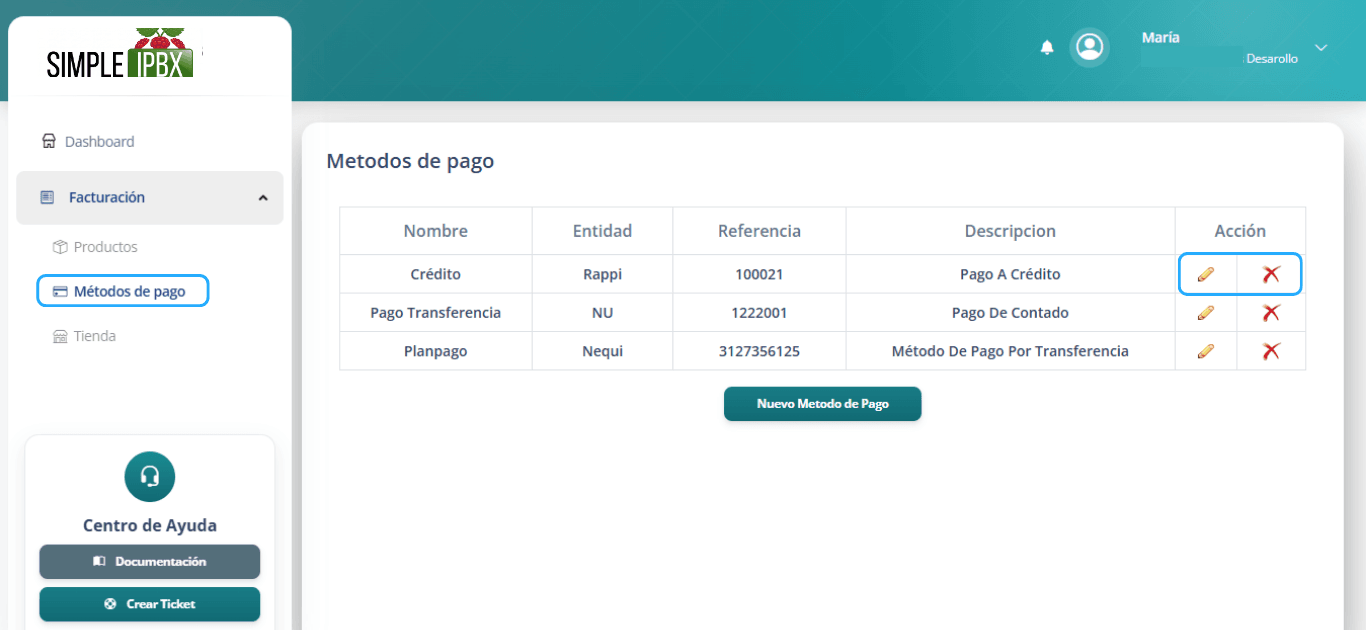Select the reference 1222001 cell
Screen dimensions: 1366x630
(x=759, y=313)
